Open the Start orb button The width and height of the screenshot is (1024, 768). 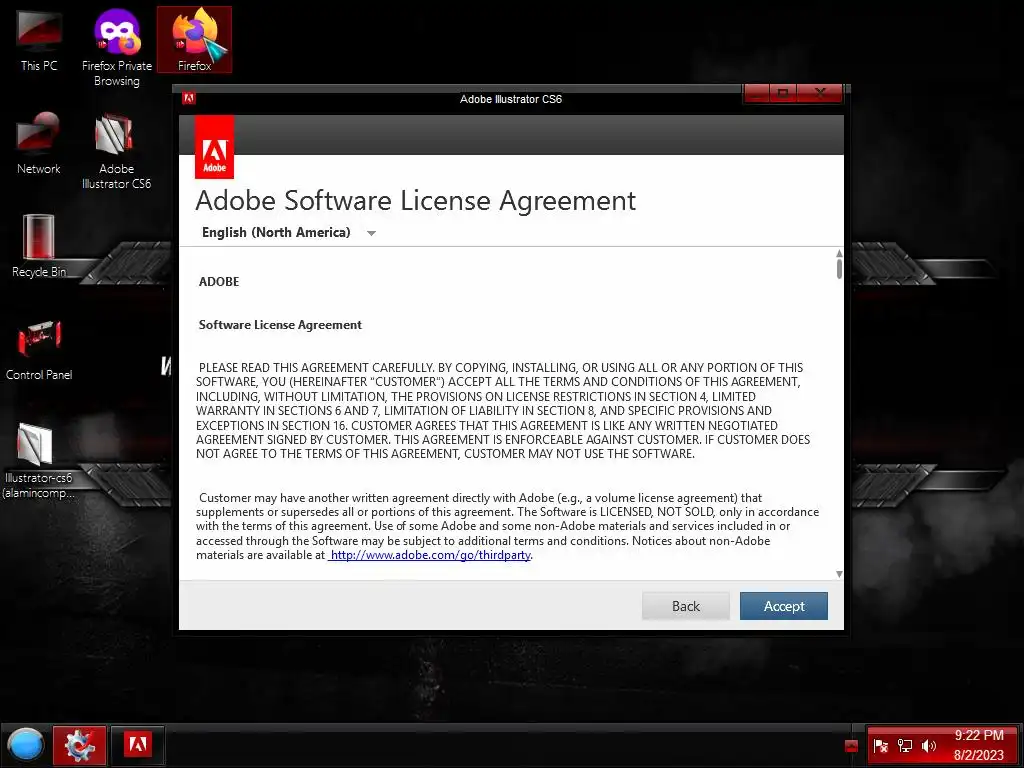coord(25,745)
